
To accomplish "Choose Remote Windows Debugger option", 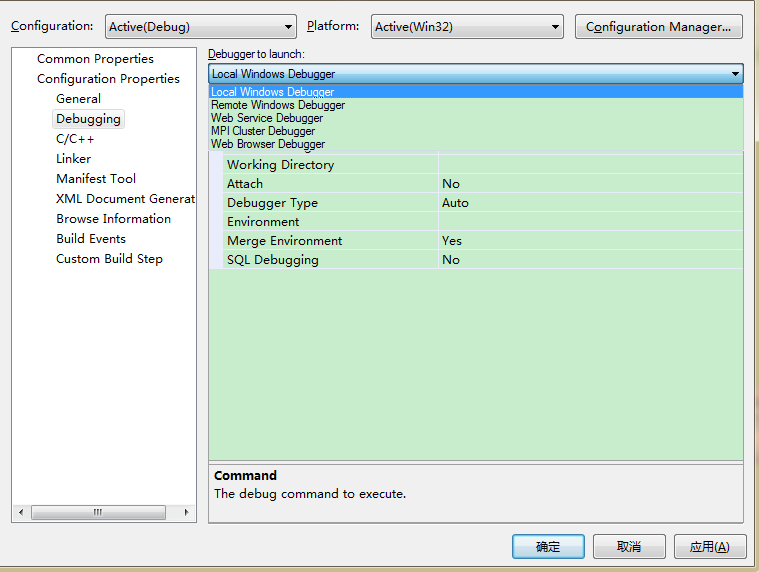I will pyautogui.click(x=476, y=105).
